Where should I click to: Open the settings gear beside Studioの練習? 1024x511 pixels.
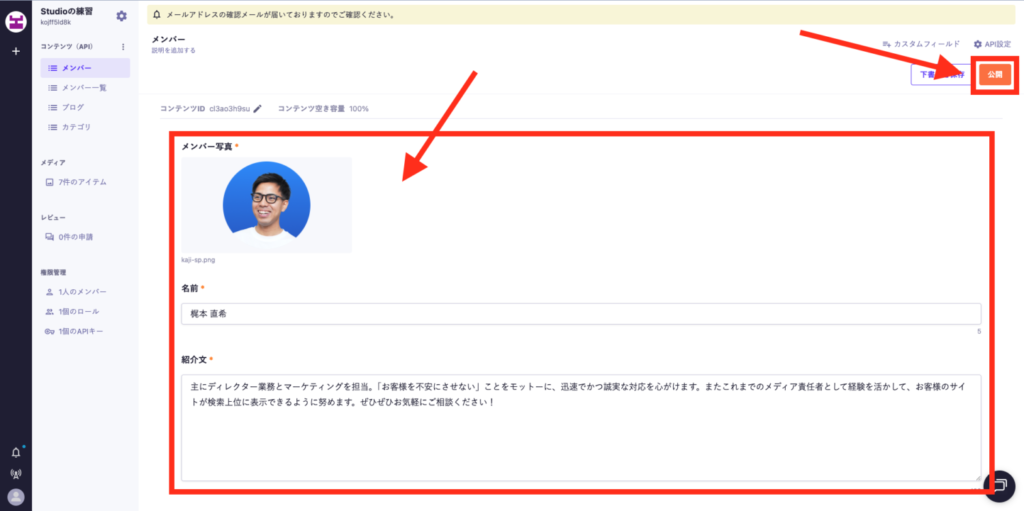click(121, 16)
